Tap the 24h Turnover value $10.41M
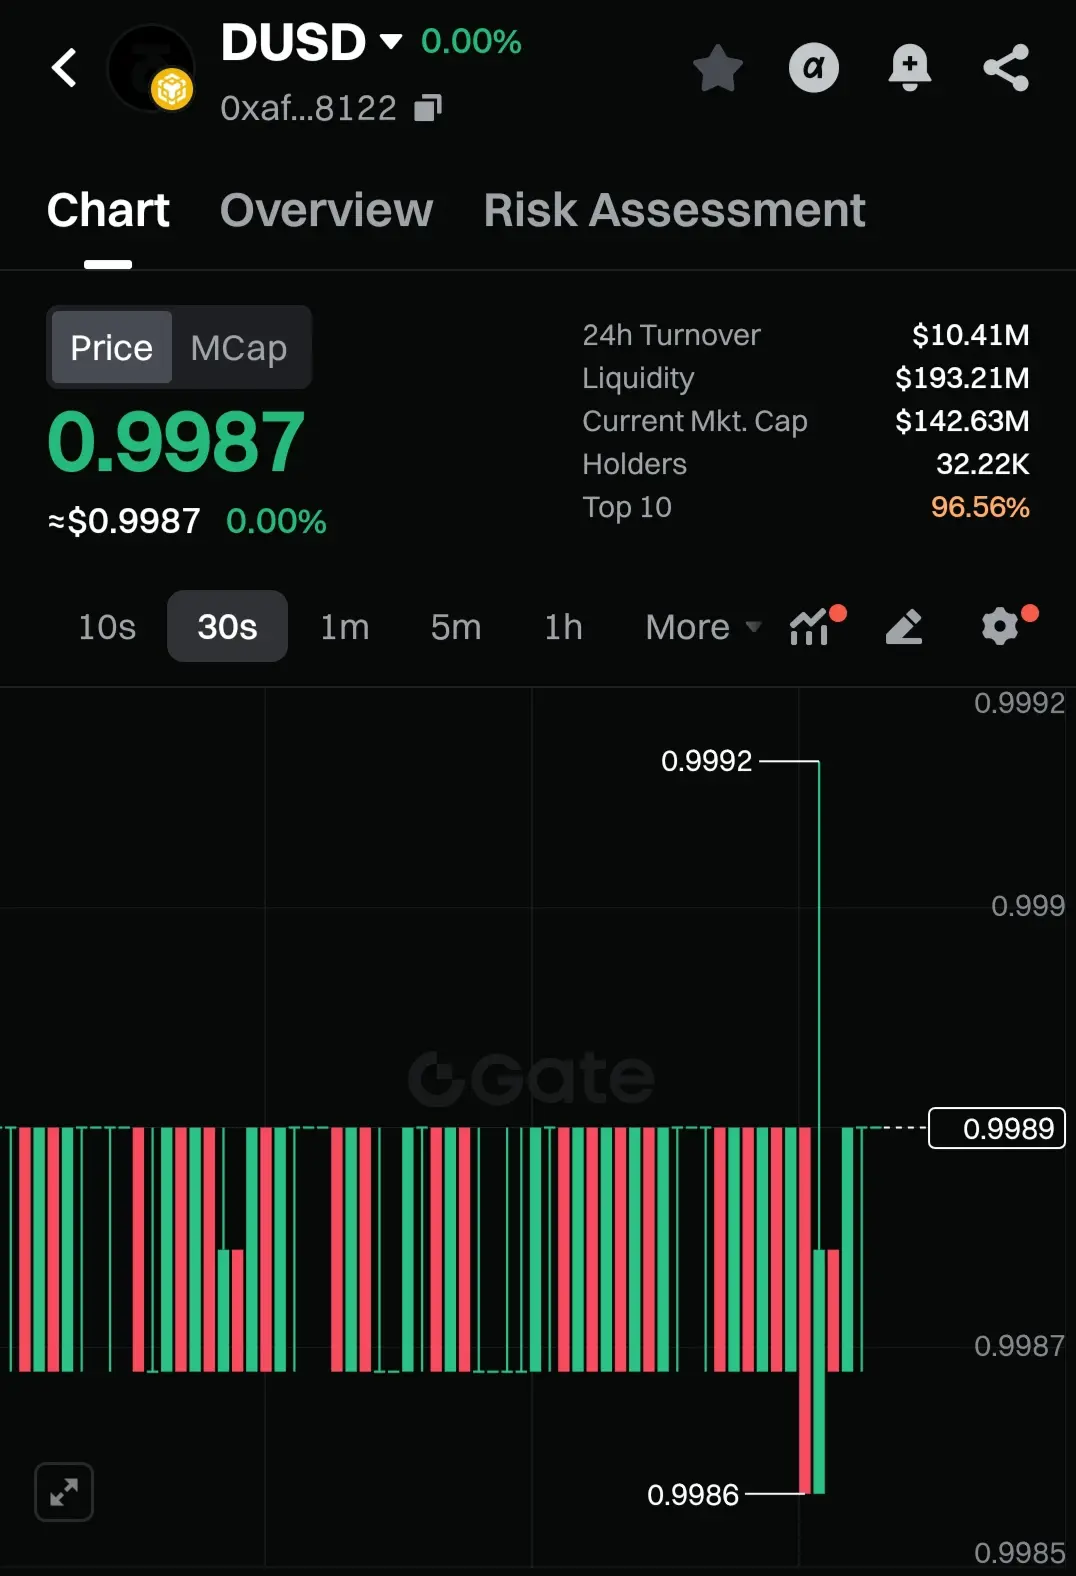The image size is (1076, 1576). [x=970, y=335]
